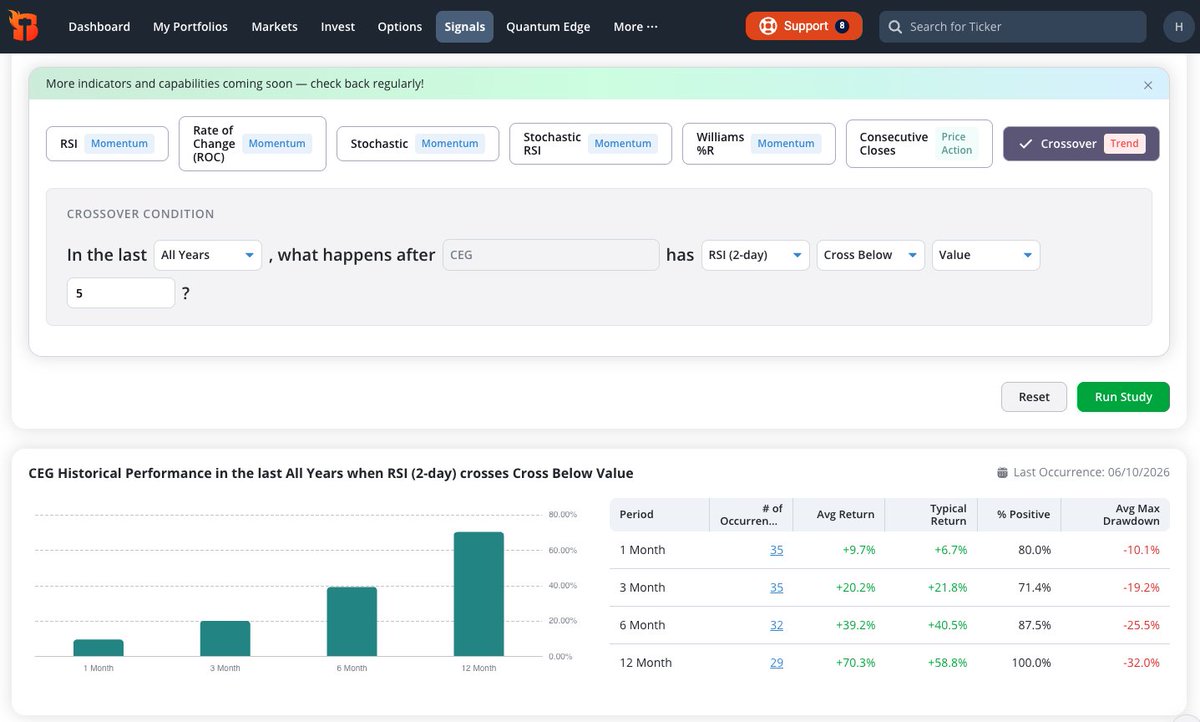Click the calendar icon near Last Occurrence

[1003, 473]
